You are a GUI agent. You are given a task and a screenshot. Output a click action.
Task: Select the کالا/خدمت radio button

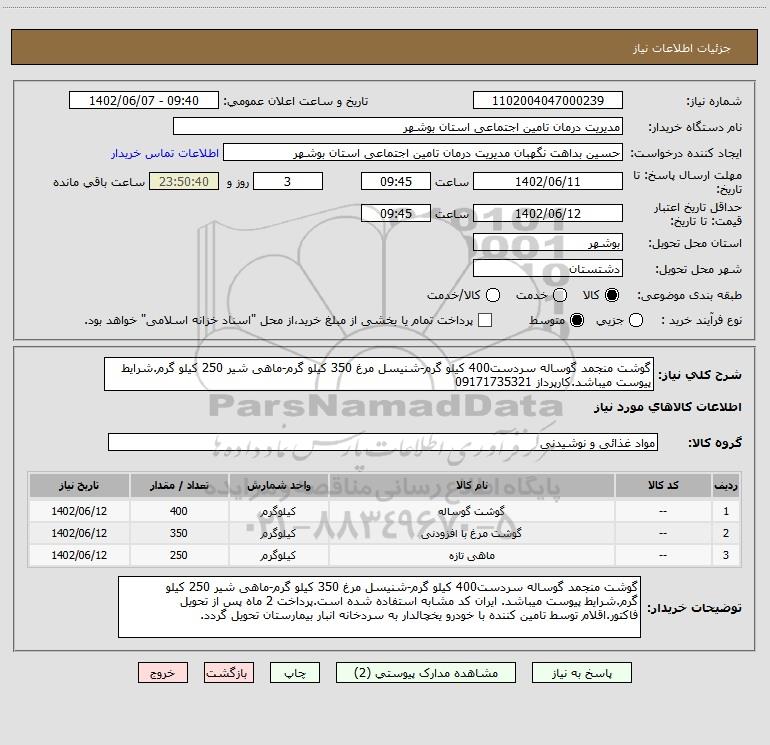point(493,295)
